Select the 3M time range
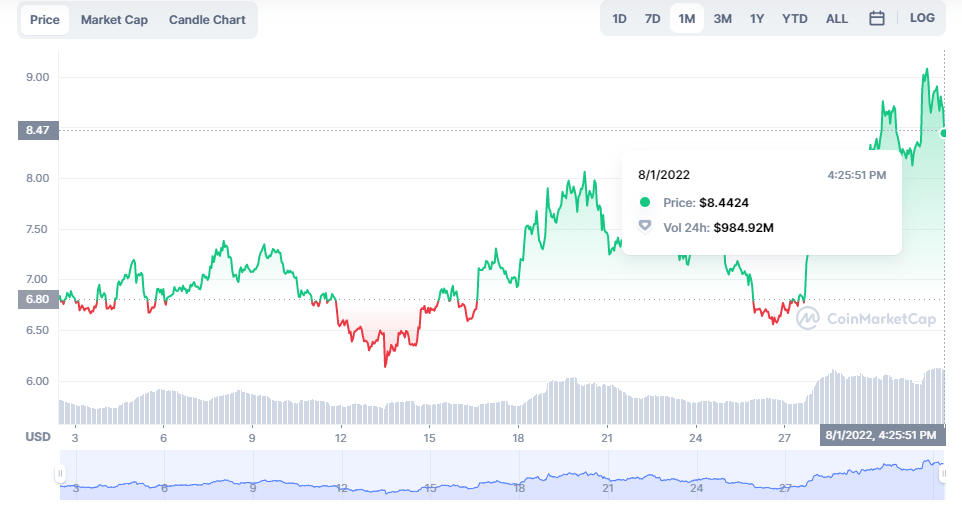This screenshot has height=509, width=962. pyautogui.click(x=722, y=19)
